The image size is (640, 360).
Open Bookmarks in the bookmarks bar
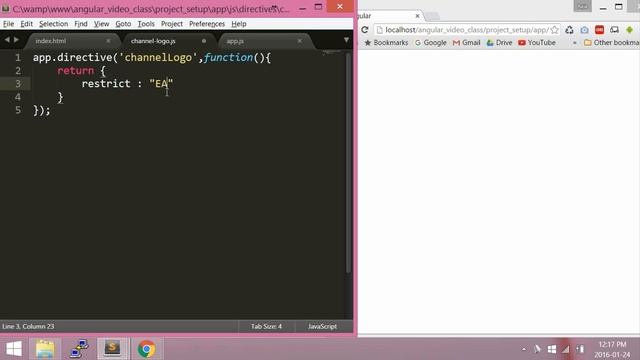(x=386, y=42)
